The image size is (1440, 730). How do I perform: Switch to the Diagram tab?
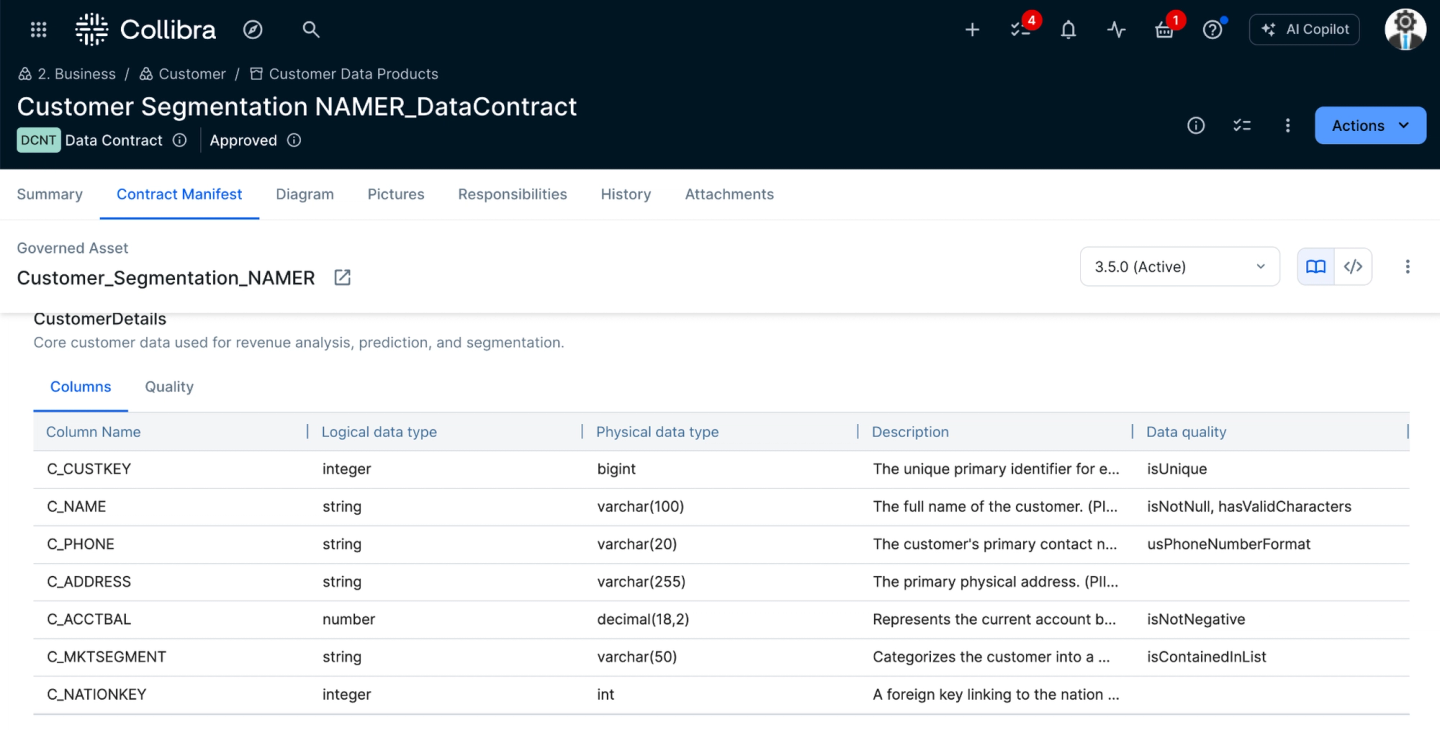coord(305,194)
